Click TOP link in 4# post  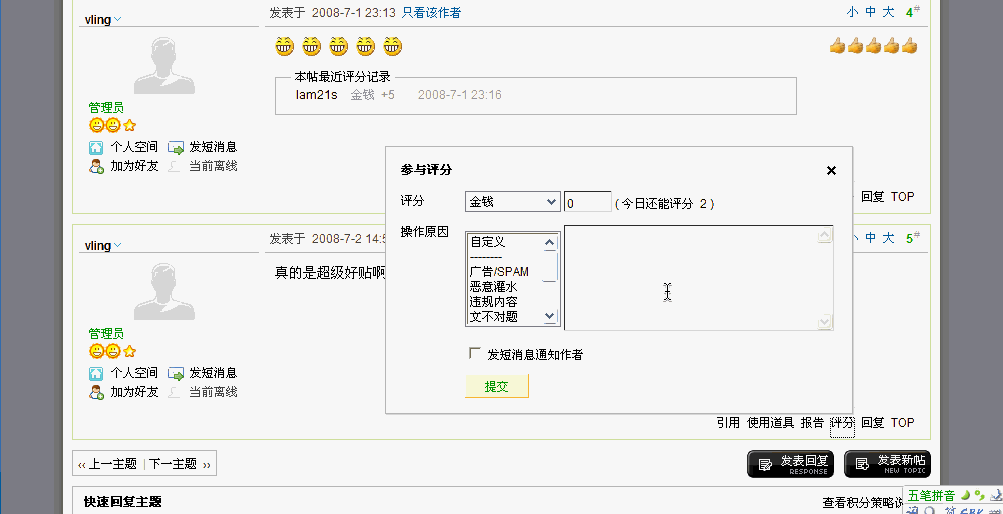point(903,196)
